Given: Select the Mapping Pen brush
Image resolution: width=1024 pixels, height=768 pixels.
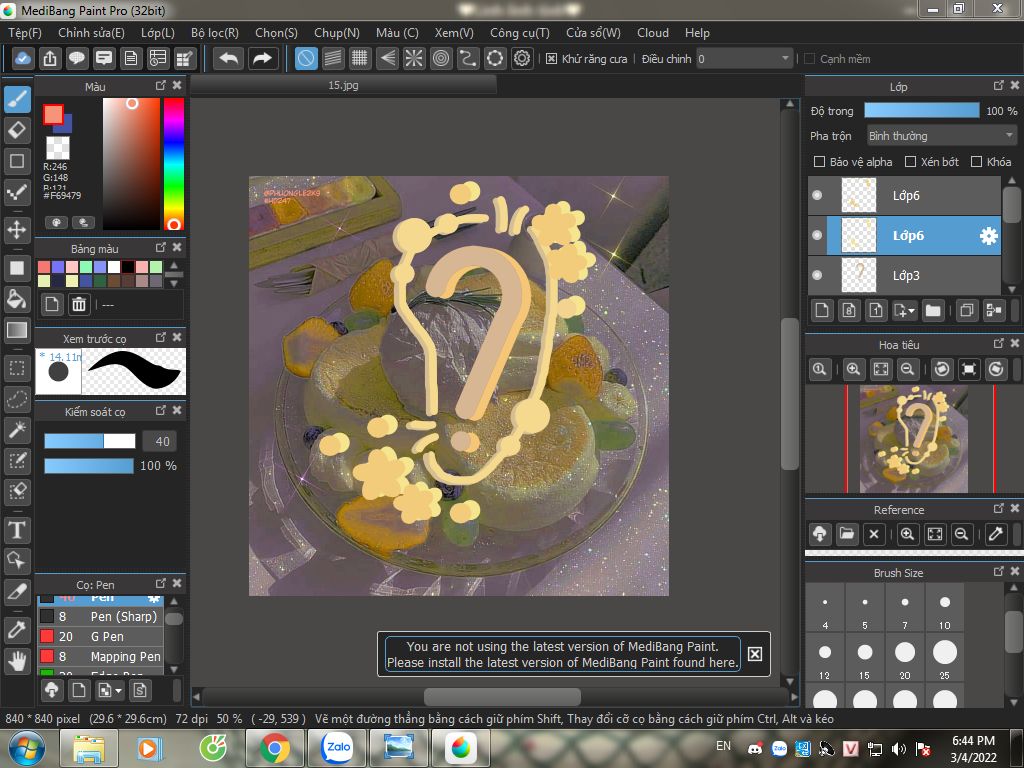Looking at the screenshot, I should (x=101, y=657).
